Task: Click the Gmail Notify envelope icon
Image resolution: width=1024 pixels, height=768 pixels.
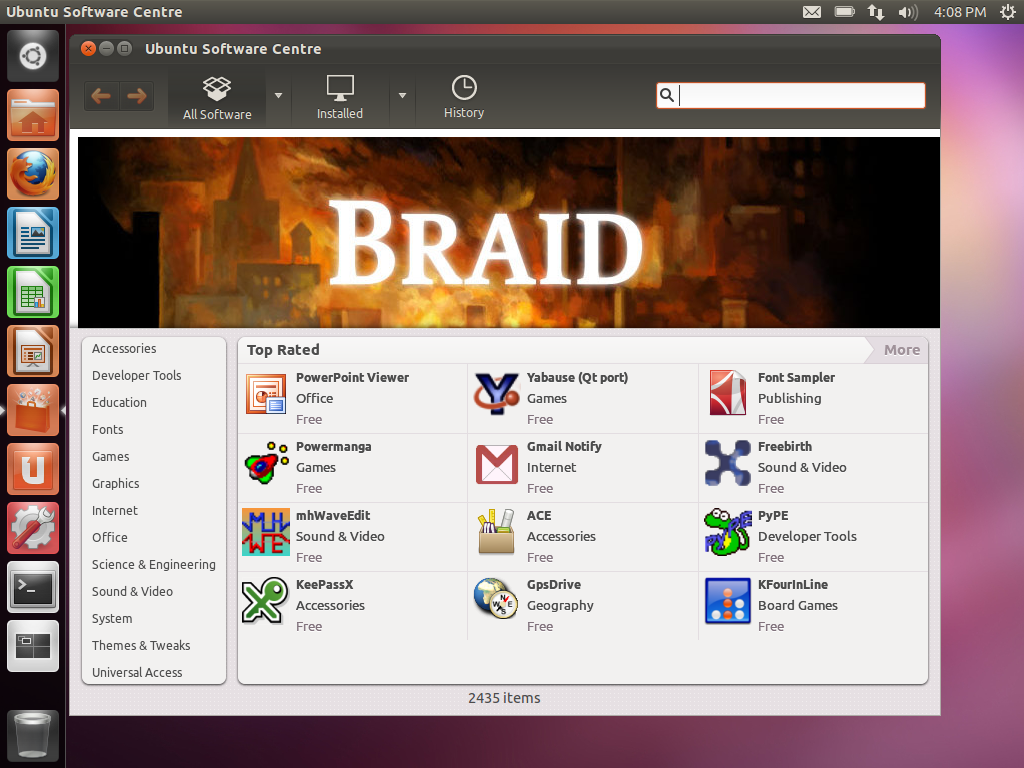Action: coord(496,464)
